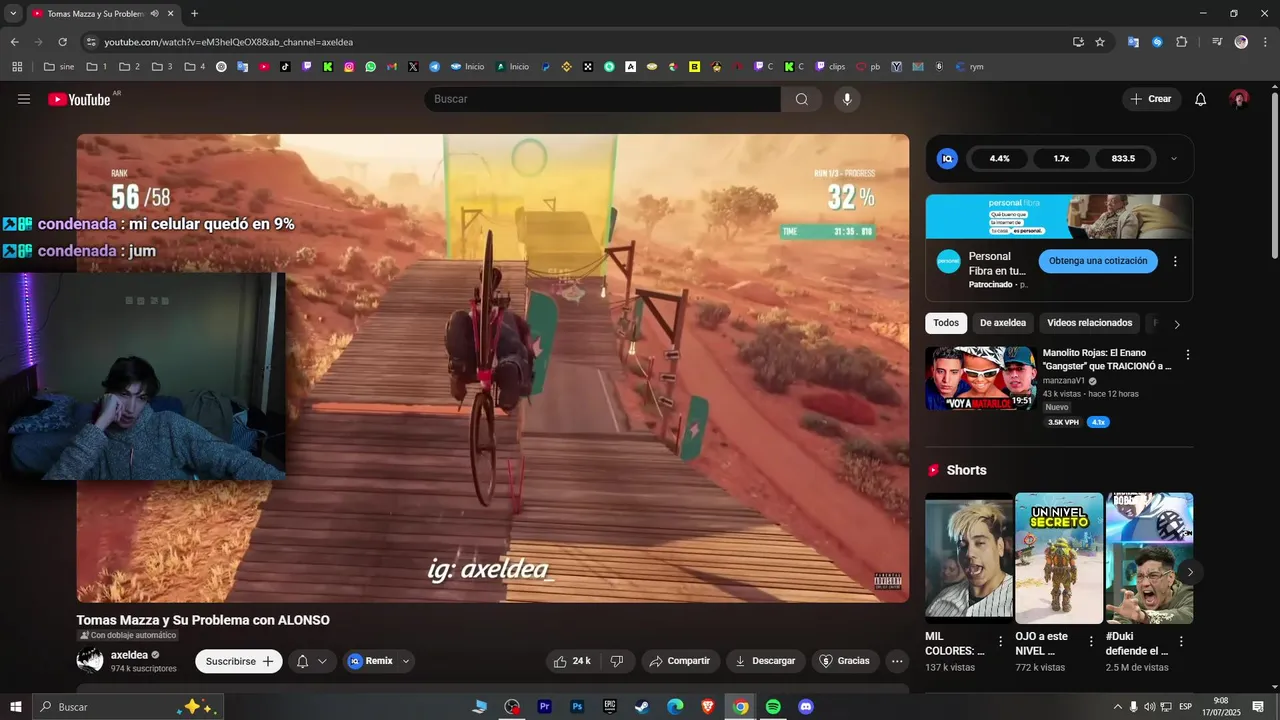Open the clips bookmark
This screenshot has width=1280, height=720.
830,67
